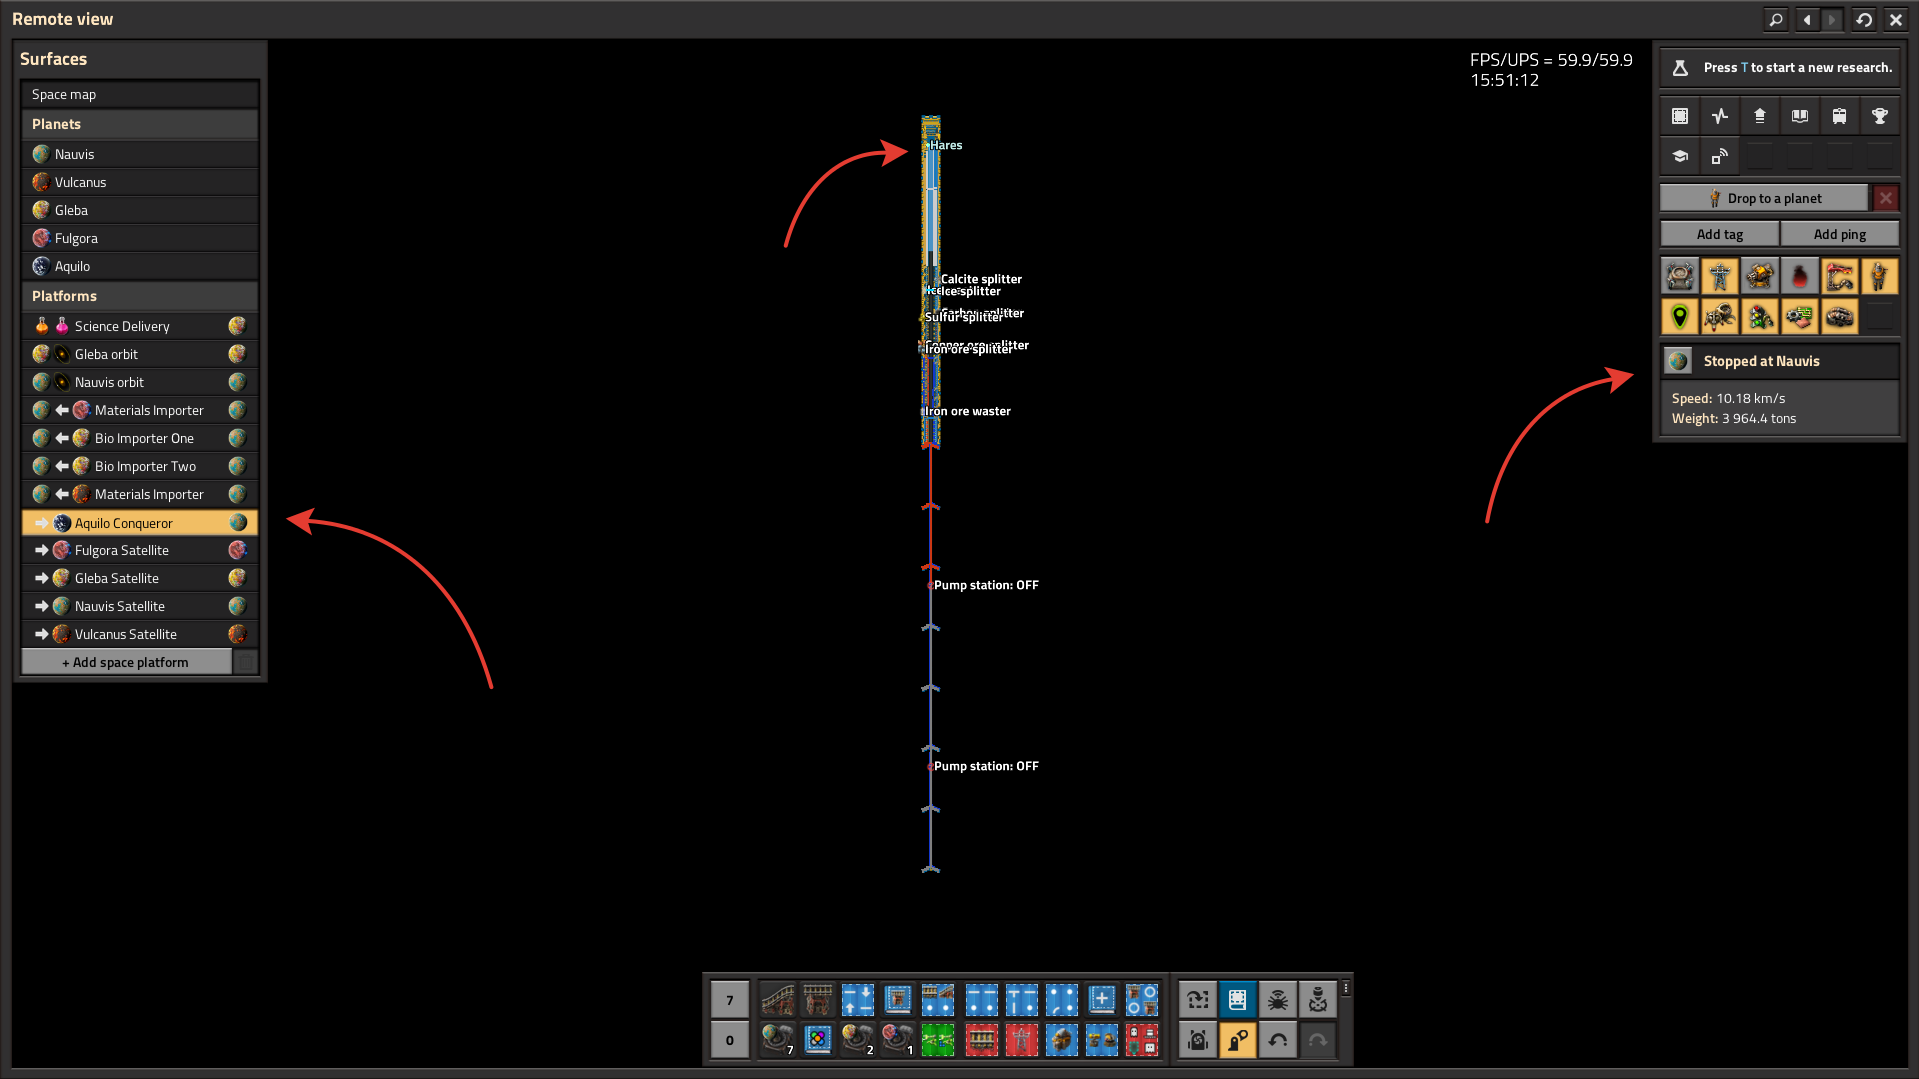This screenshot has height=1079, width=1919.
Task: Select the Aquilo planet surface
Action: [x=140, y=266]
